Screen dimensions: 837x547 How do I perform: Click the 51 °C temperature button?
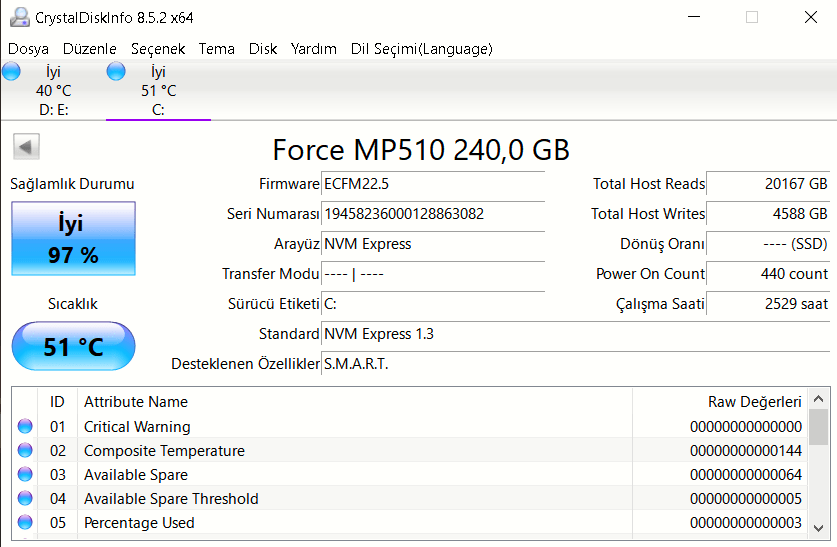coord(73,347)
